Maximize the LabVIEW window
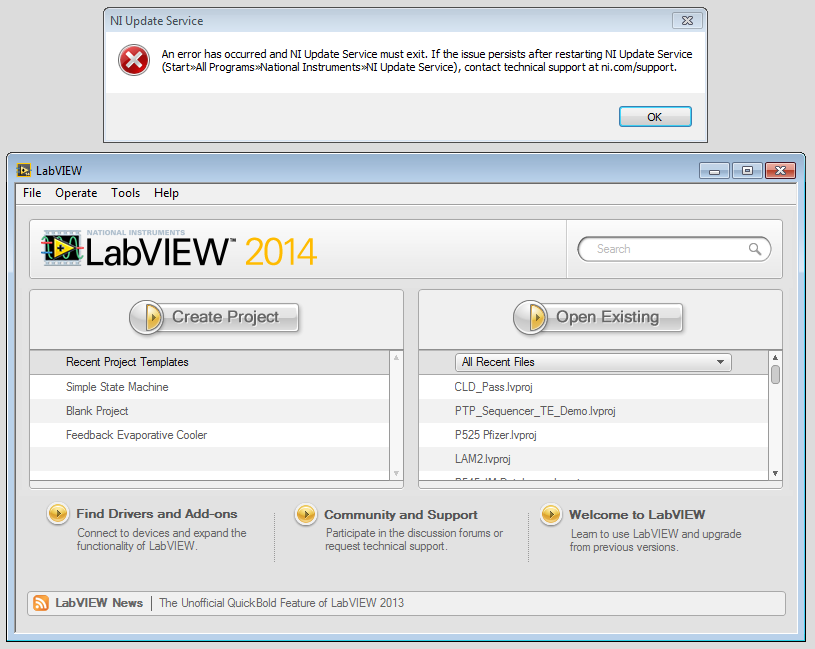 (x=747, y=170)
